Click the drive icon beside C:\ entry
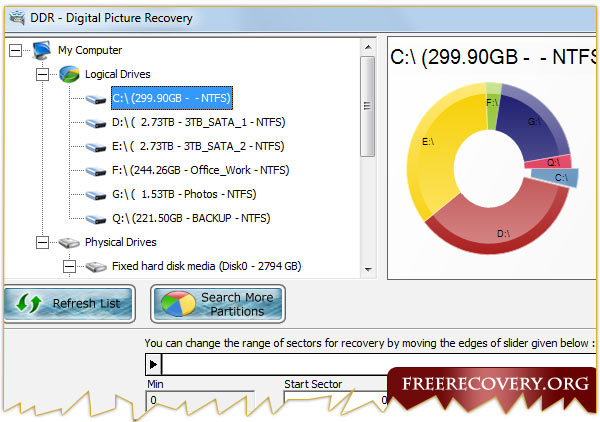This screenshot has width=600, height=422. point(96,99)
